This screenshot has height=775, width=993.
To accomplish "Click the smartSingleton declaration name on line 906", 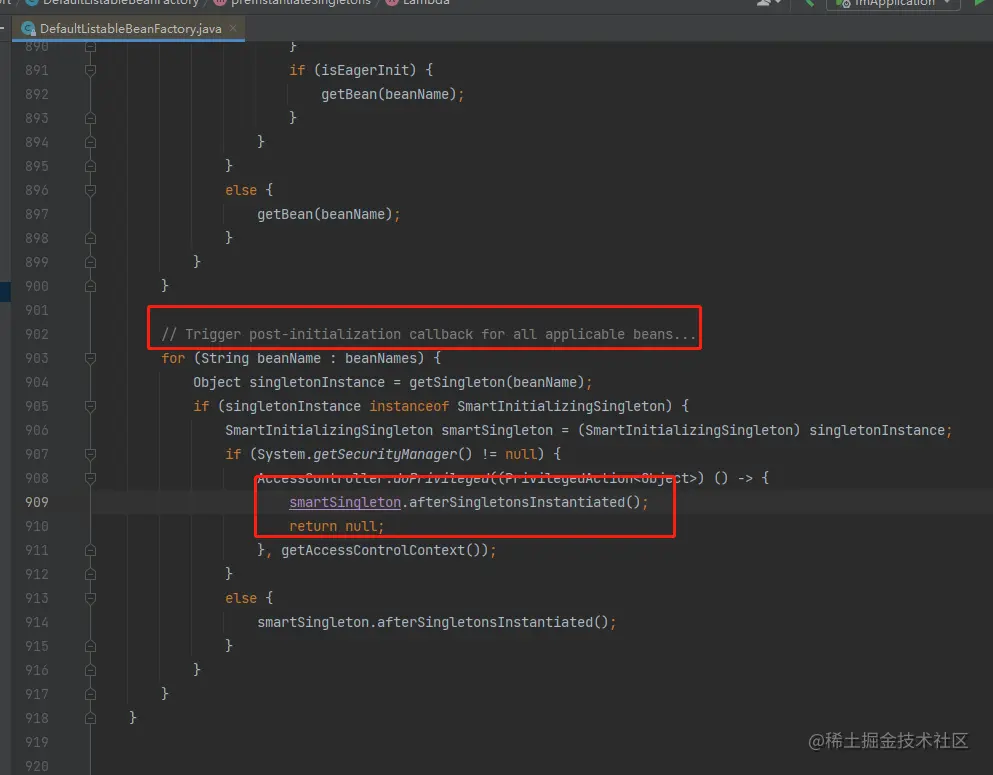I will [497, 430].
